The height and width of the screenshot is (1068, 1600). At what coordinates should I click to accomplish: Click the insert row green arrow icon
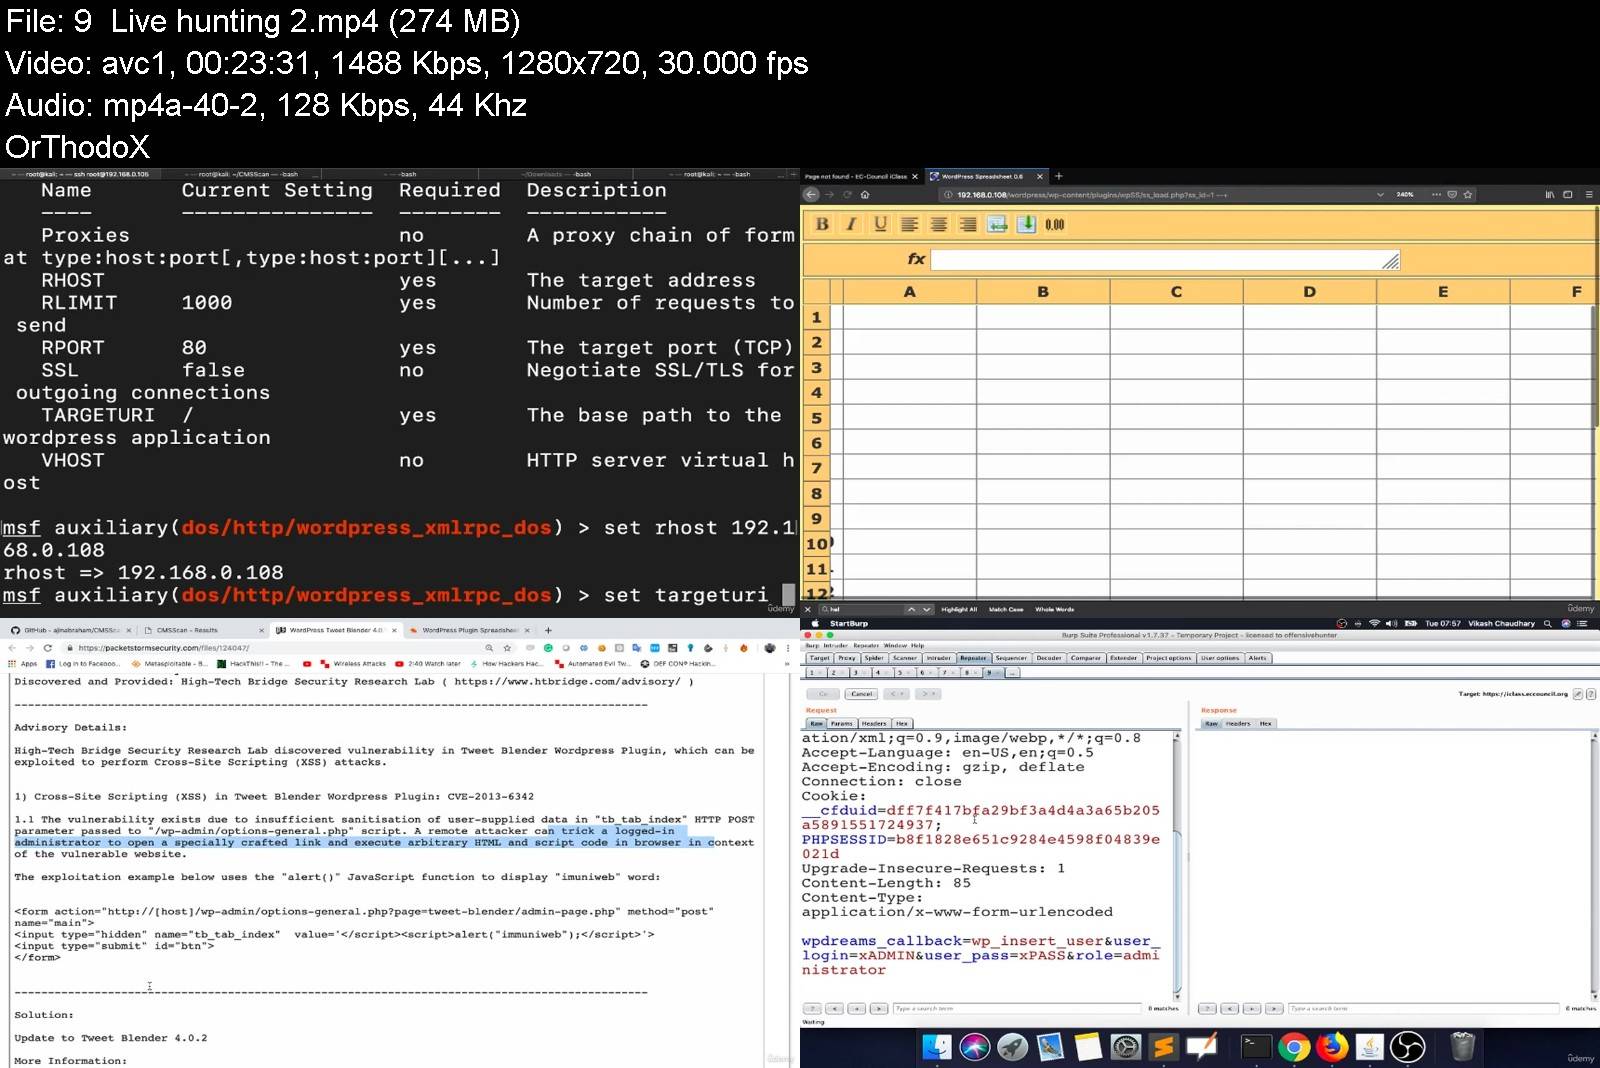(1026, 224)
